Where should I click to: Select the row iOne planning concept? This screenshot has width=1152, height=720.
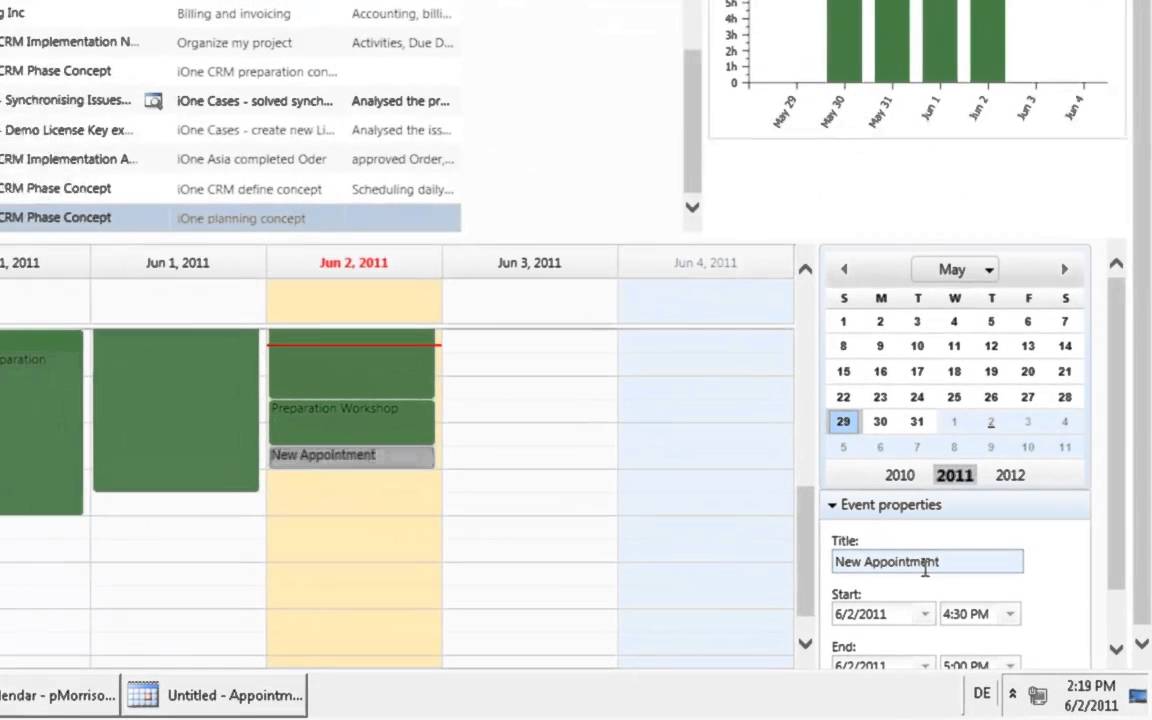(228, 218)
